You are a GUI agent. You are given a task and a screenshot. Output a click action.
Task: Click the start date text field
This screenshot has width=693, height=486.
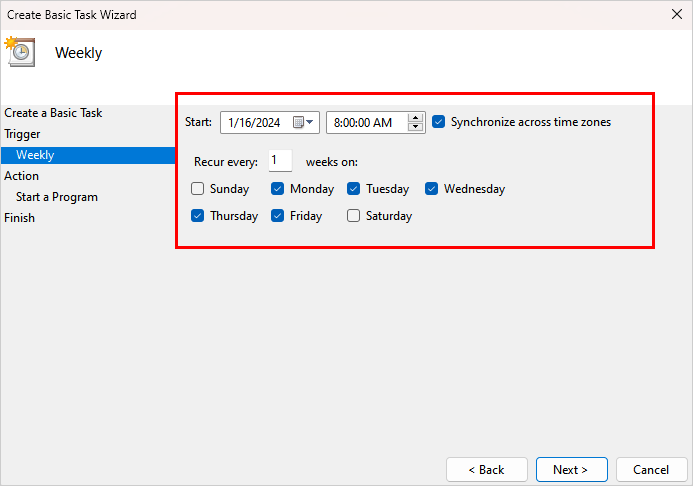pos(255,123)
